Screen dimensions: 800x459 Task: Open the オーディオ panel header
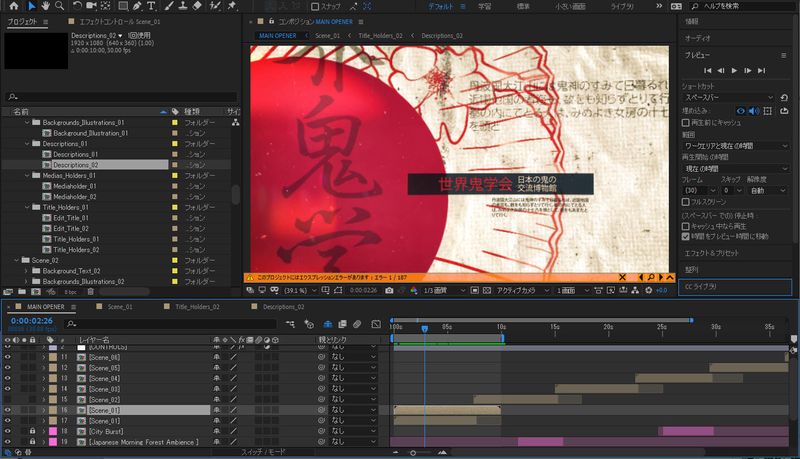697,37
